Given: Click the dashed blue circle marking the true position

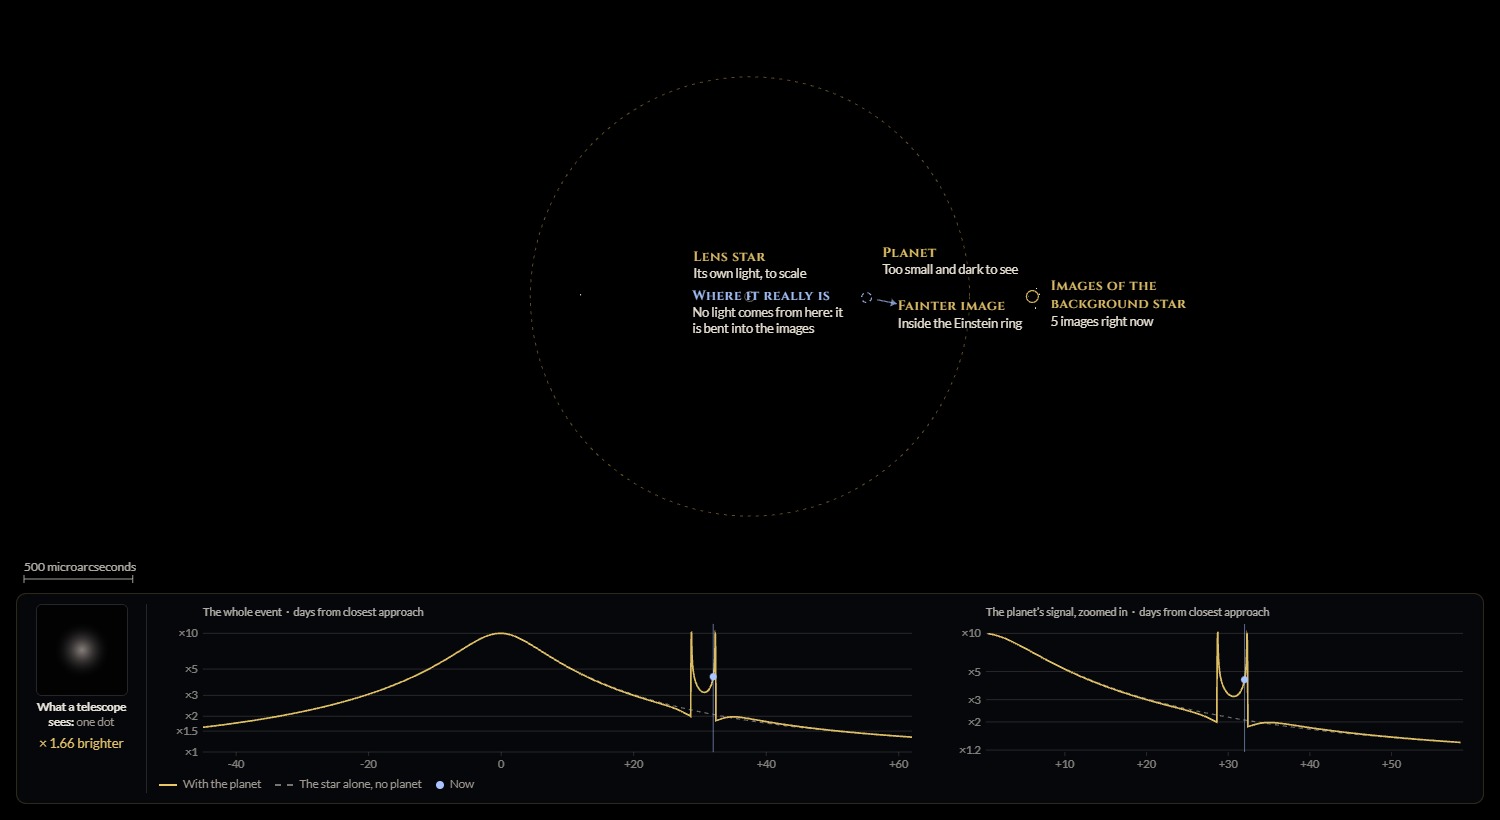Looking at the screenshot, I should 867,298.
